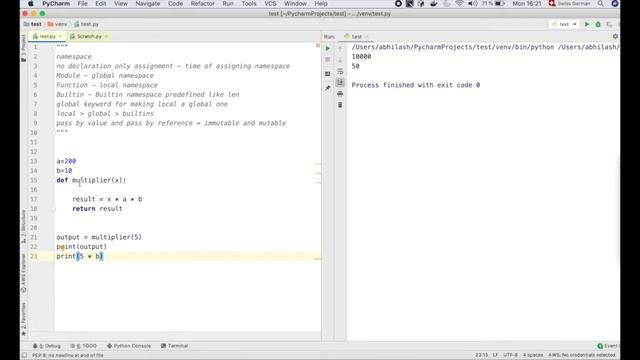This screenshot has height=360, width=640.
Task: Open the Project tool window sidebar
Action: click(23, 48)
